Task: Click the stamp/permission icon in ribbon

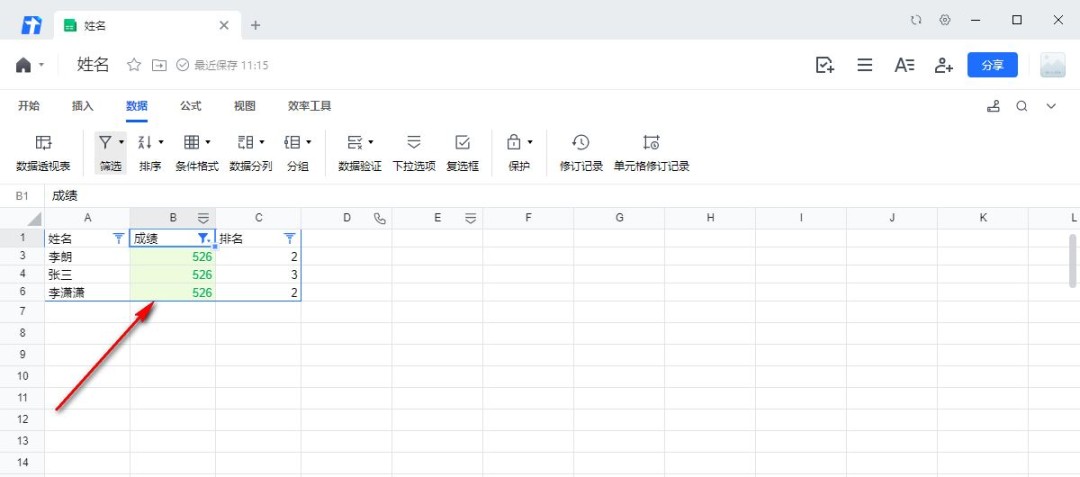Action: click(x=993, y=106)
